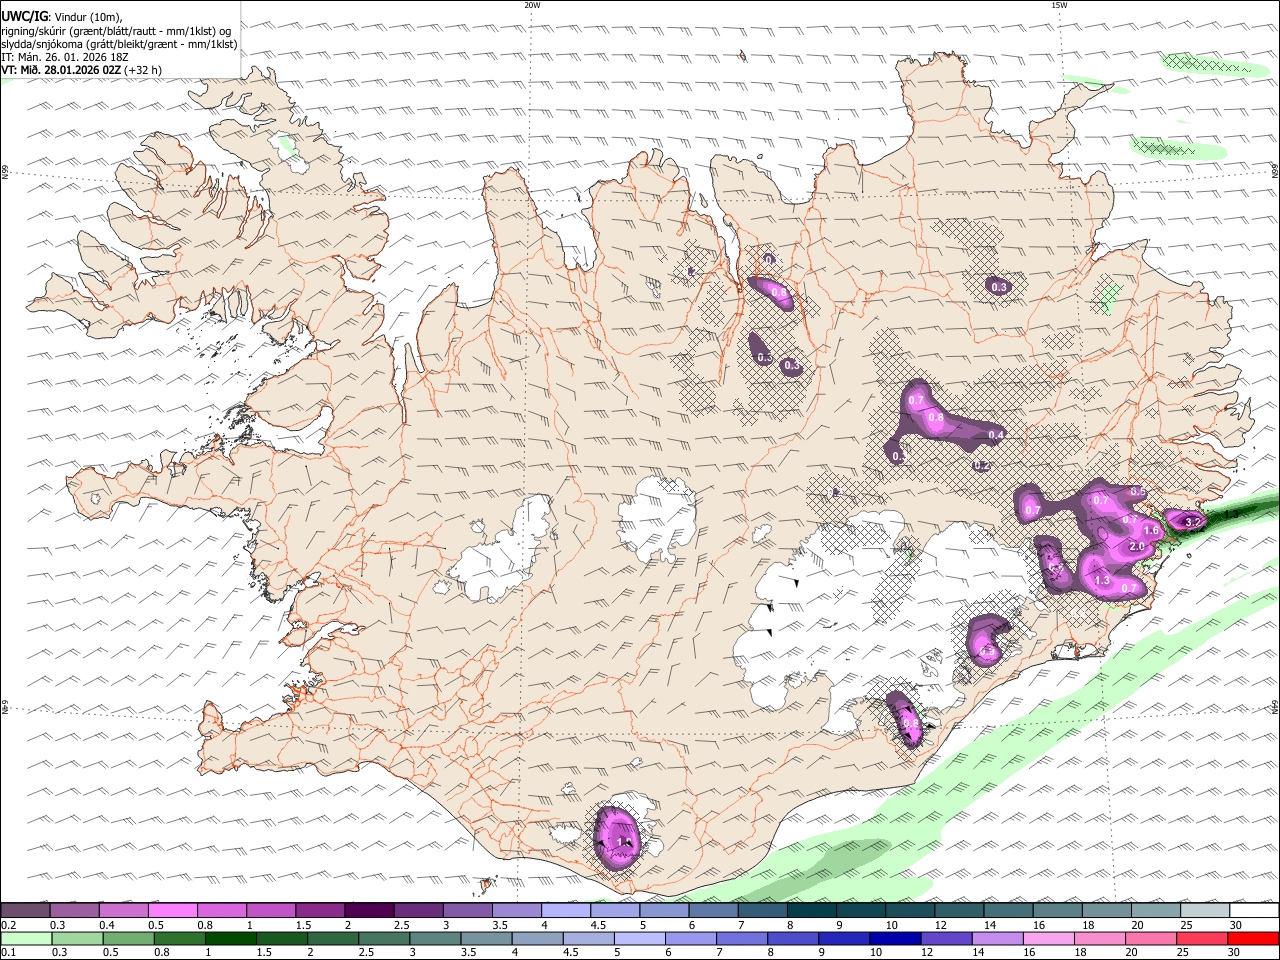This screenshot has height=960, width=1280.
Task: Click the bright red rain swatch after 30
Action: tap(1253, 938)
